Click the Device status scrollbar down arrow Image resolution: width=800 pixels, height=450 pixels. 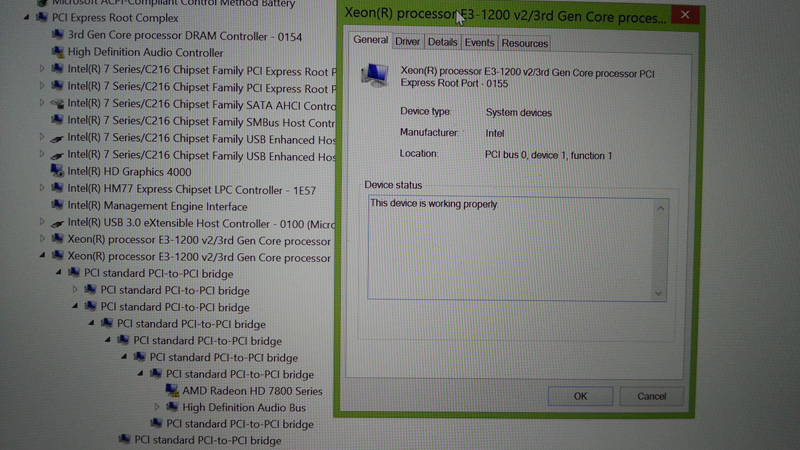pyautogui.click(x=659, y=293)
